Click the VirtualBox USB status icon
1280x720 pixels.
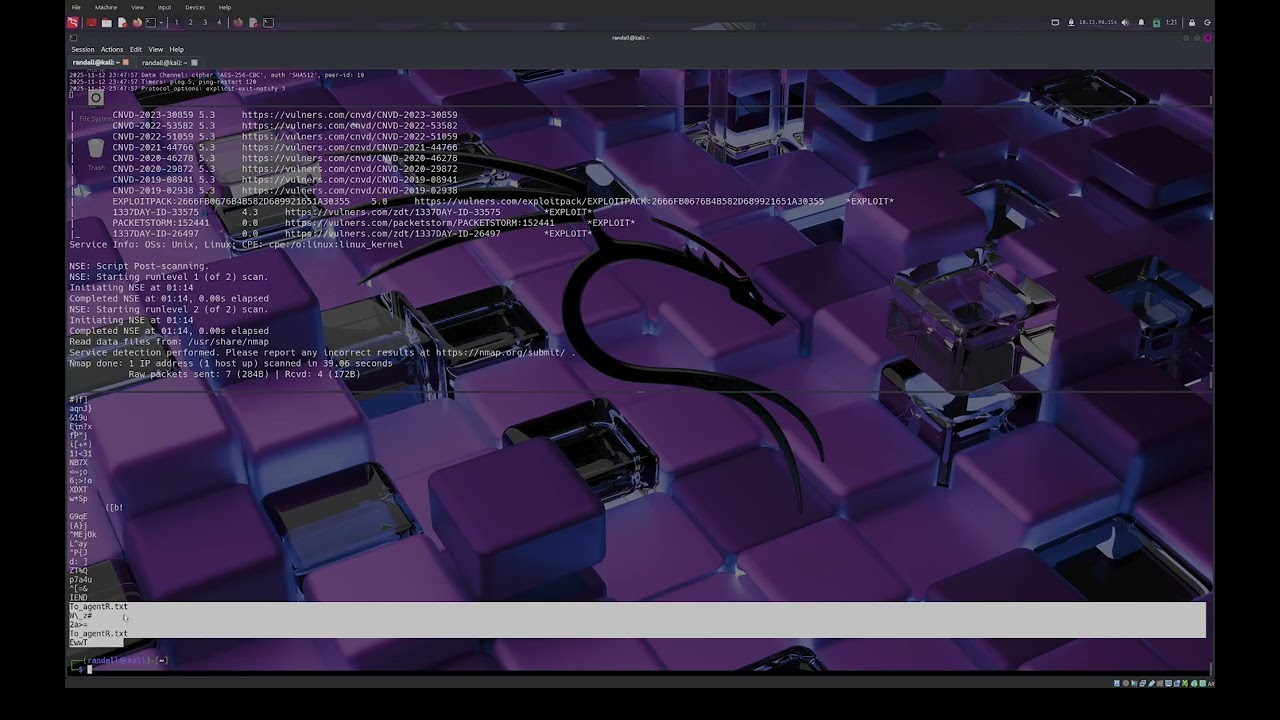(x=1152, y=683)
